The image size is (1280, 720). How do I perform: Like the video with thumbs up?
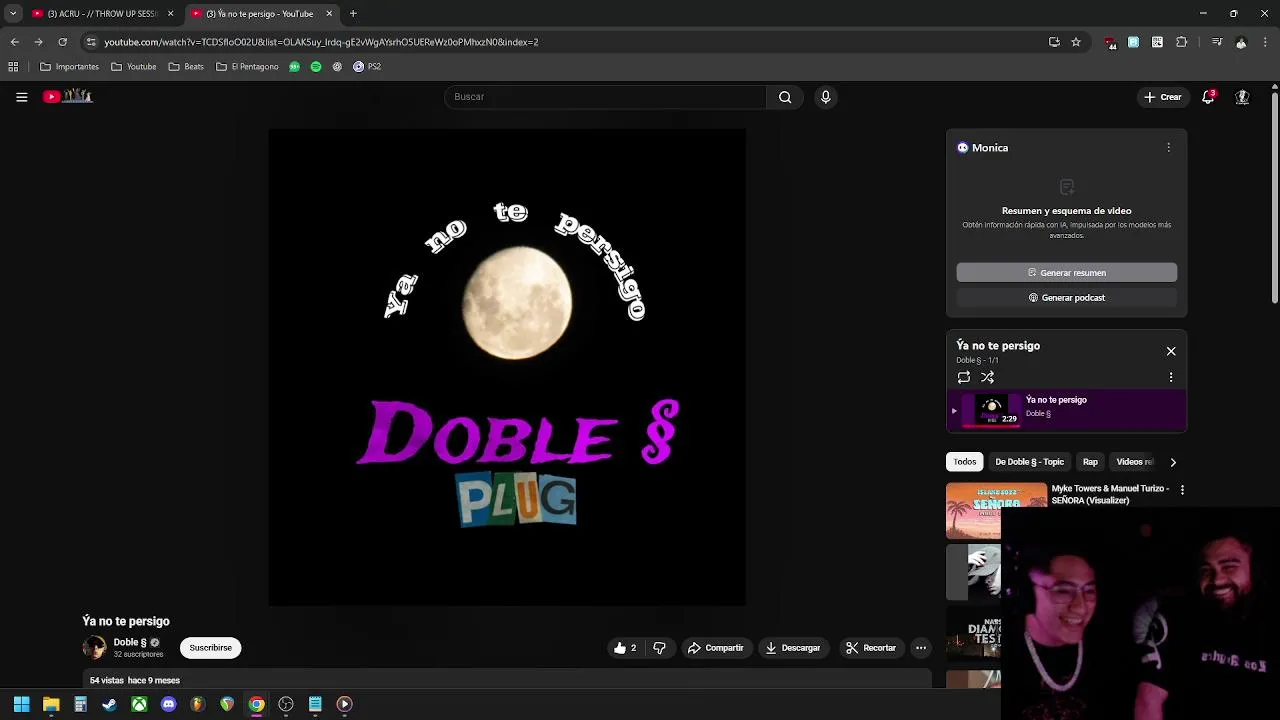click(x=625, y=648)
